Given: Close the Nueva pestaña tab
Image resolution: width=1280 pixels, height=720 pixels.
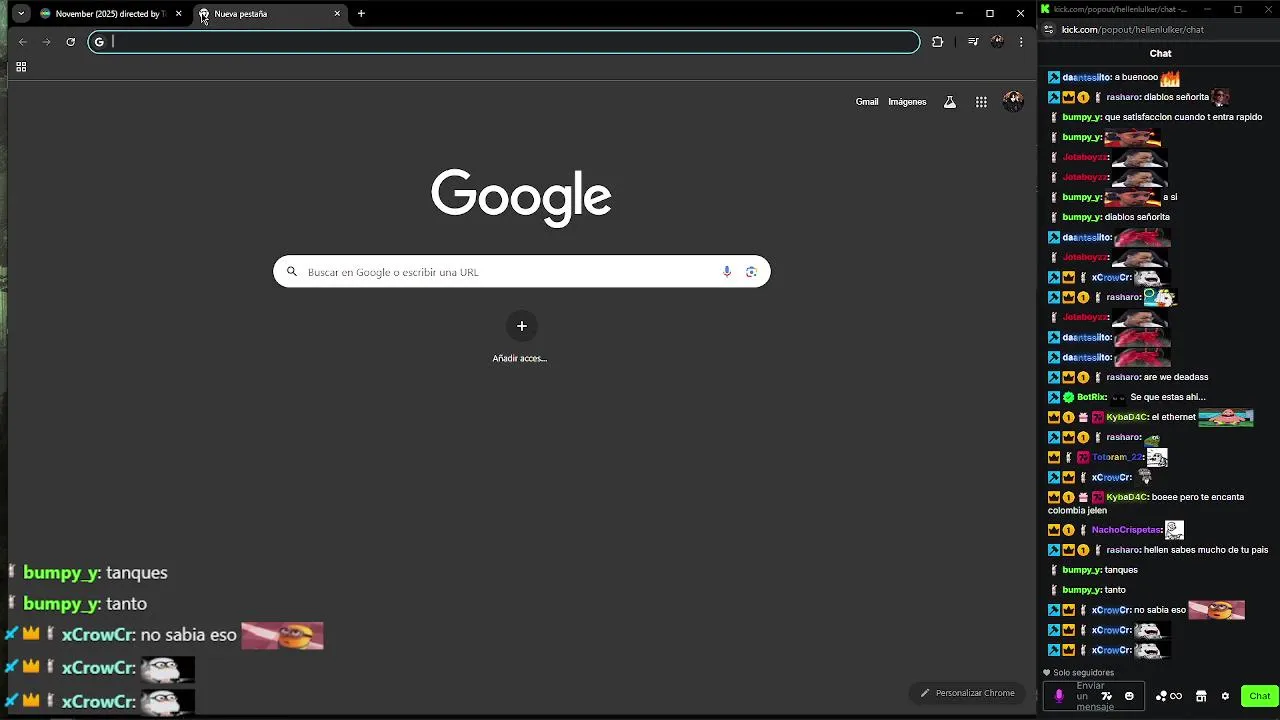Looking at the screenshot, I should pyautogui.click(x=337, y=14).
